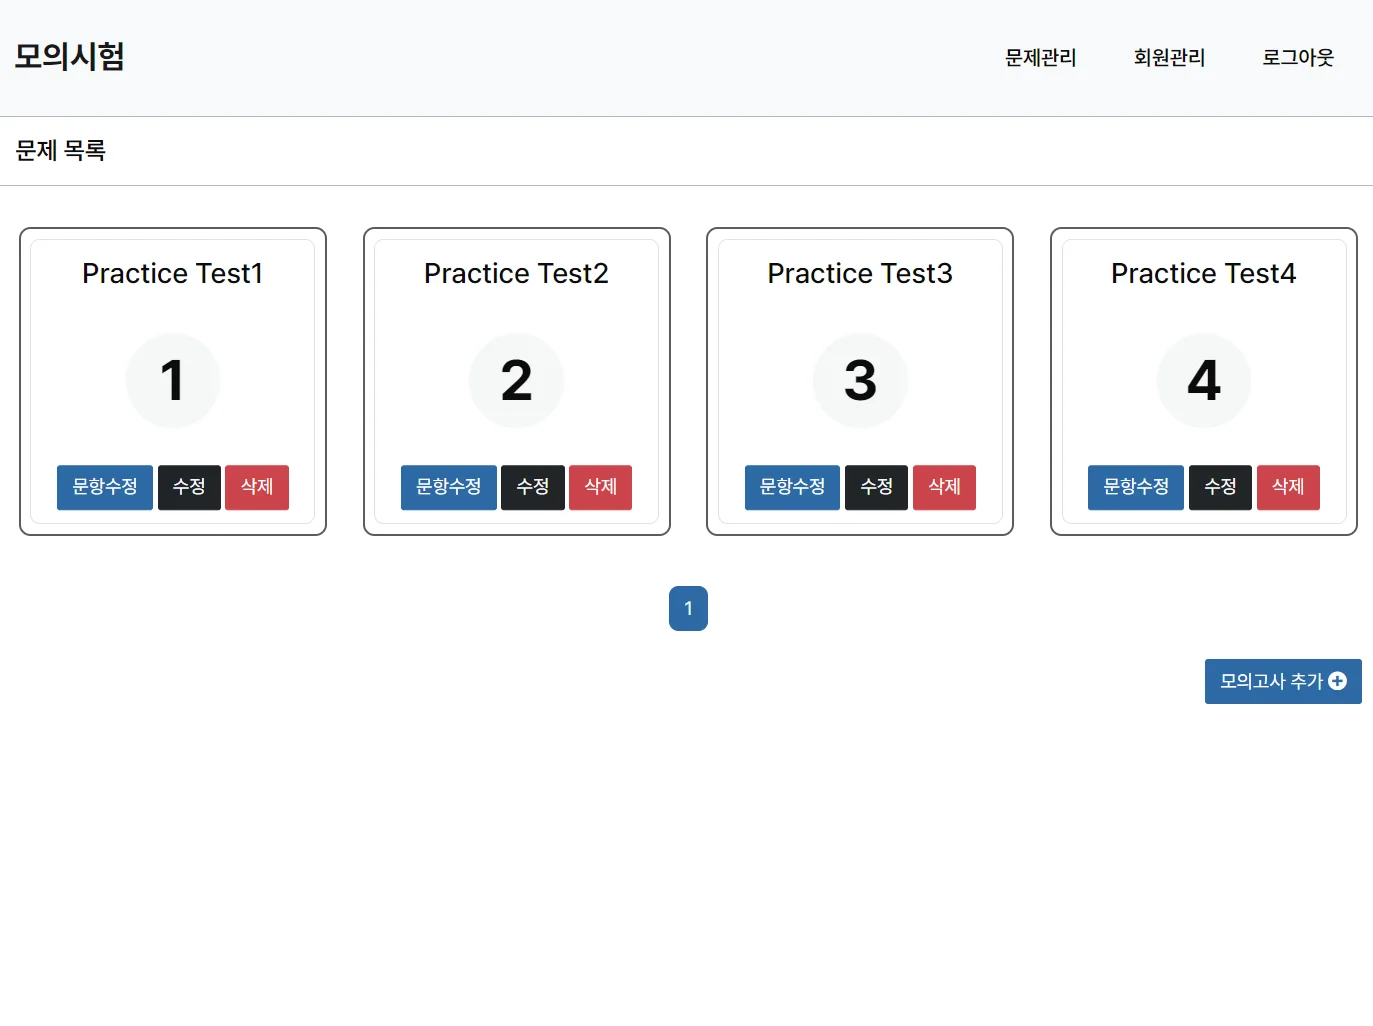The height and width of the screenshot is (1026, 1373).
Task: Click the Practice Test4 title
Action: click(1204, 273)
